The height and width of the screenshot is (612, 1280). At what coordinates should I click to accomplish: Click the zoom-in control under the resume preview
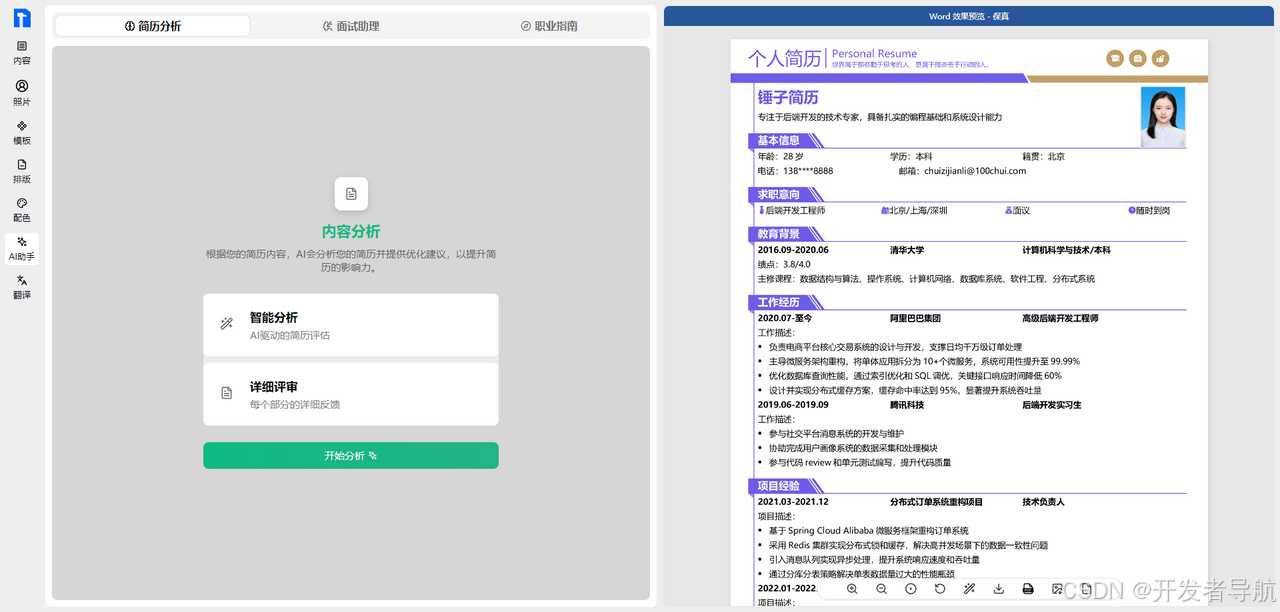(853, 589)
